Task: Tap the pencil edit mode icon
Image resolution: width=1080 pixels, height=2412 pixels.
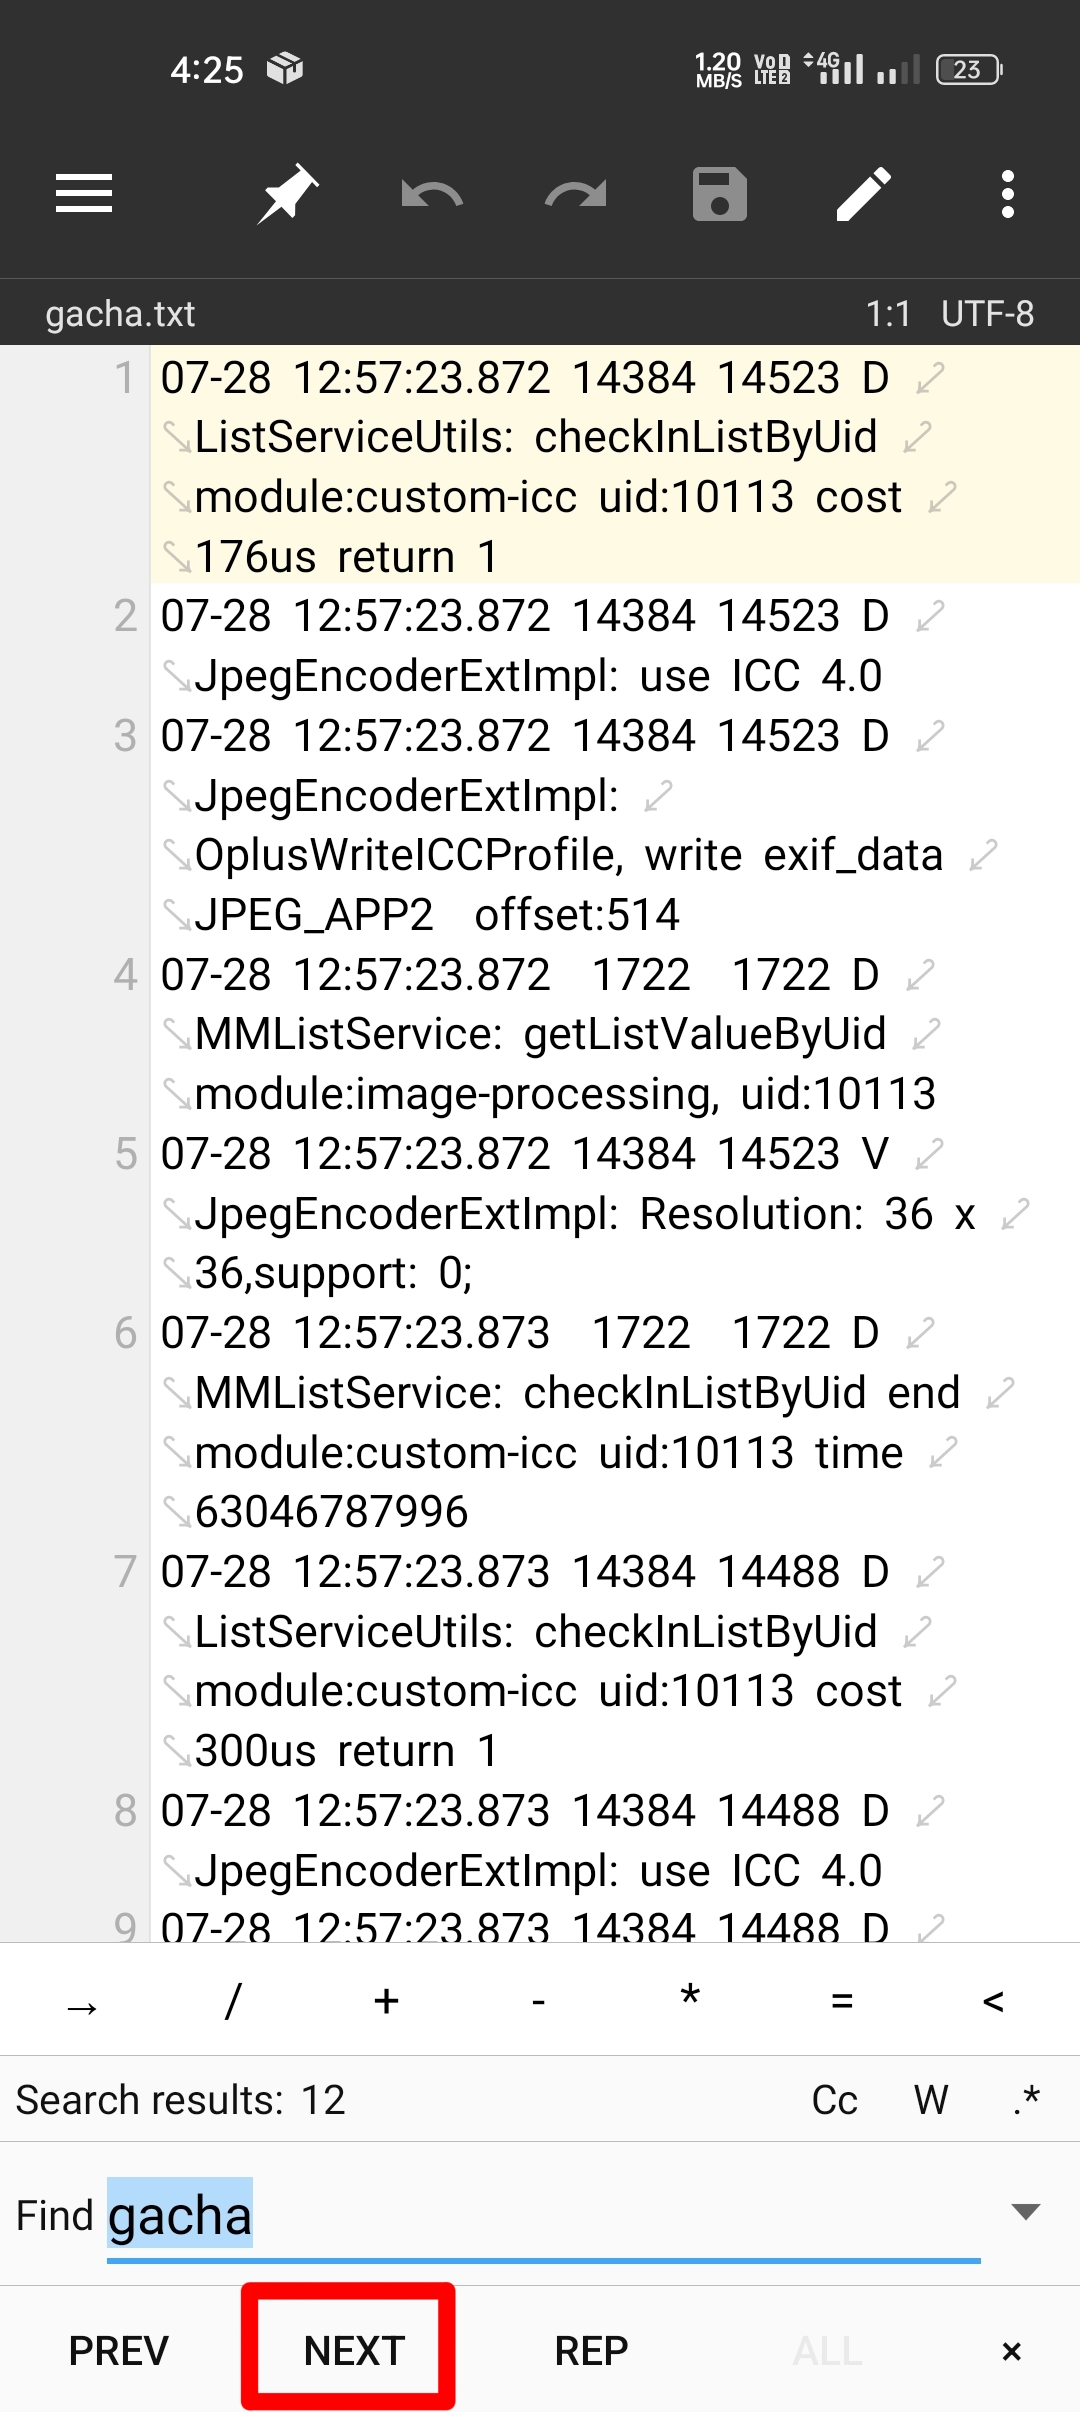Action: (x=864, y=194)
